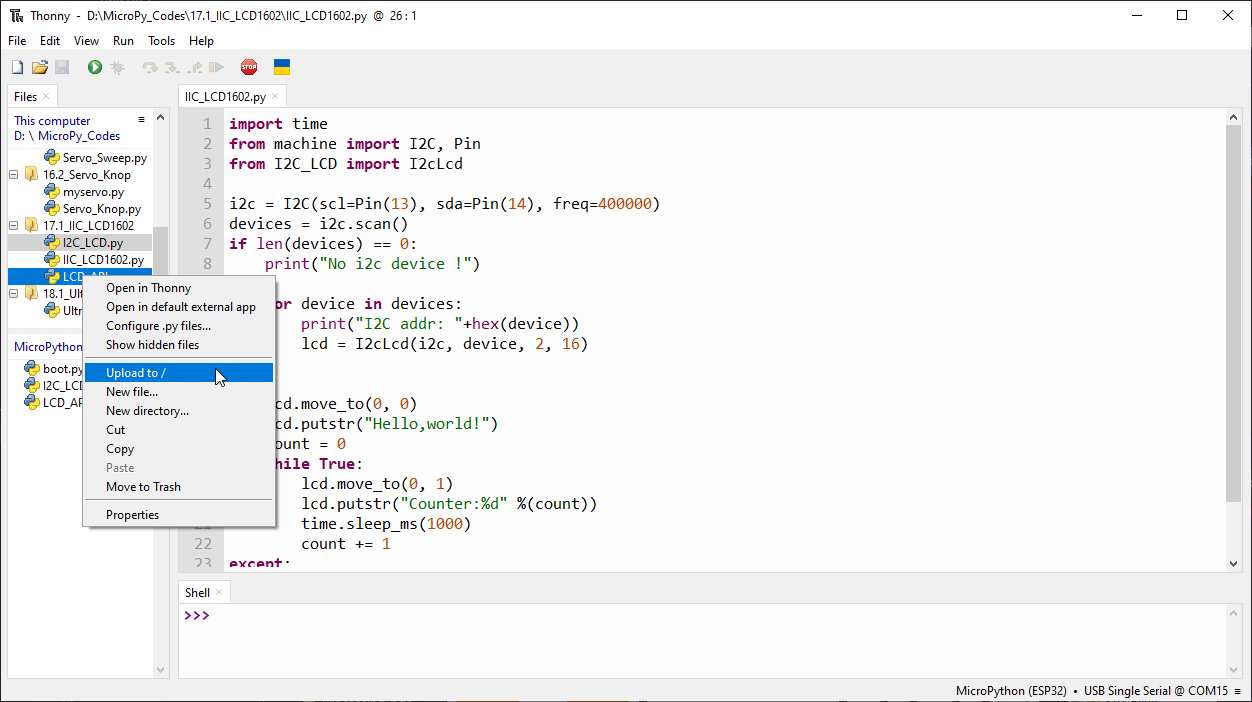Open the Run menu
This screenshot has height=702, width=1252.
click(123, 41)
